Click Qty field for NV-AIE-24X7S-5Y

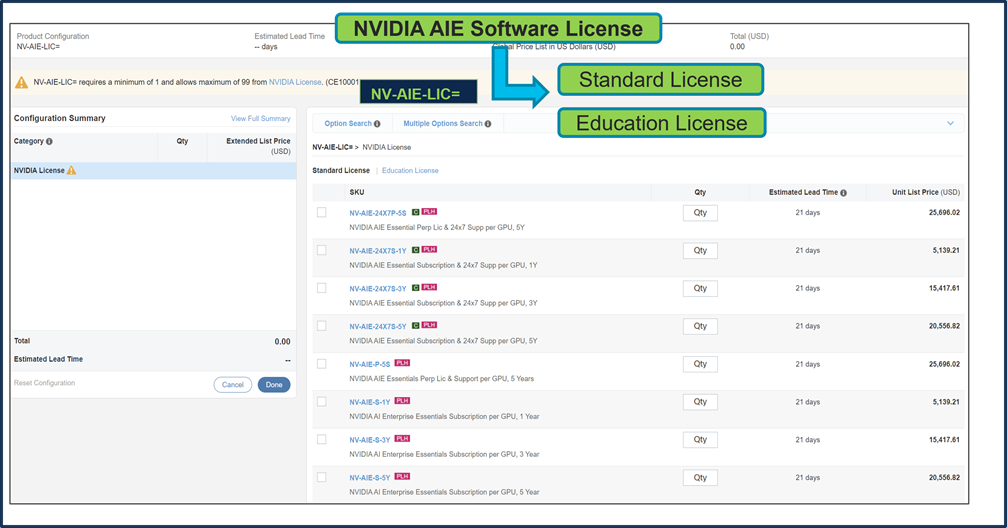coord(700,327)
